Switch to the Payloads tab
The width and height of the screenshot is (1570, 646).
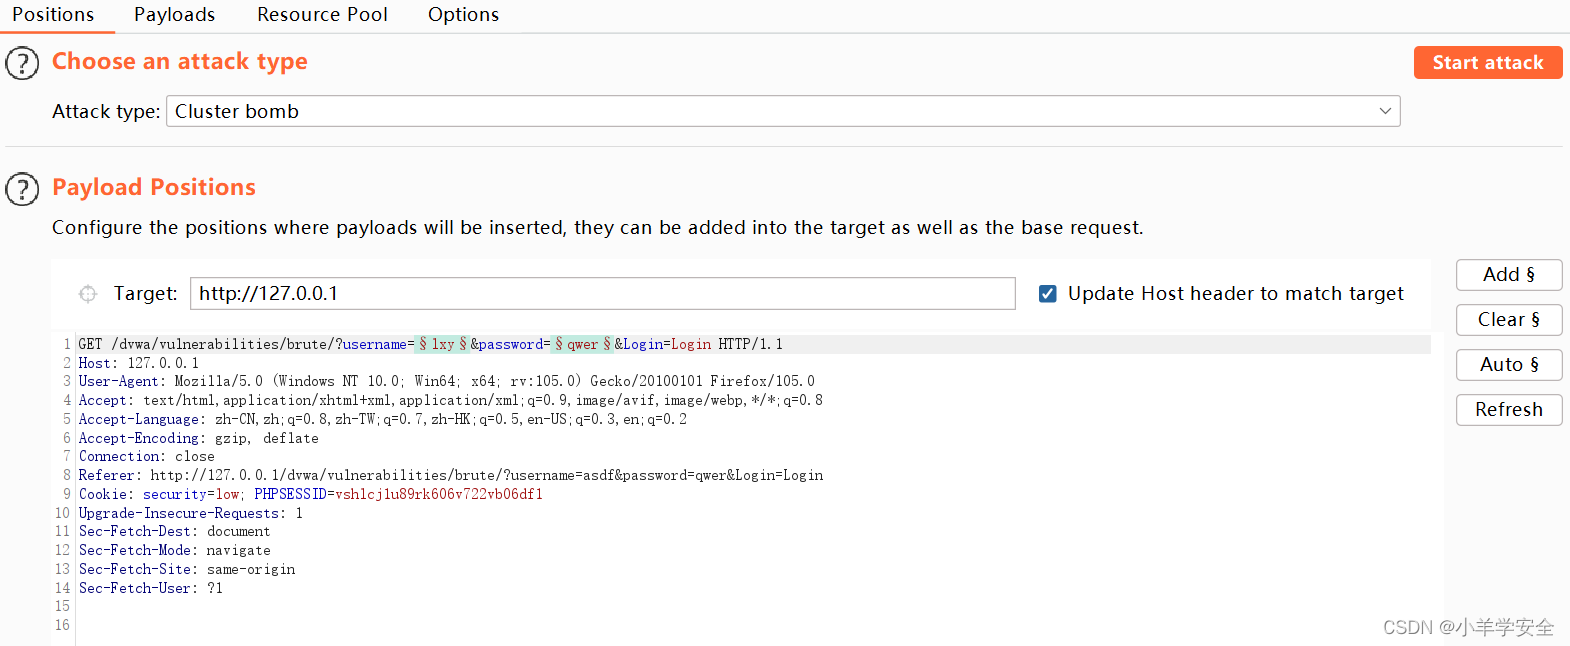[x=174, y=14]
